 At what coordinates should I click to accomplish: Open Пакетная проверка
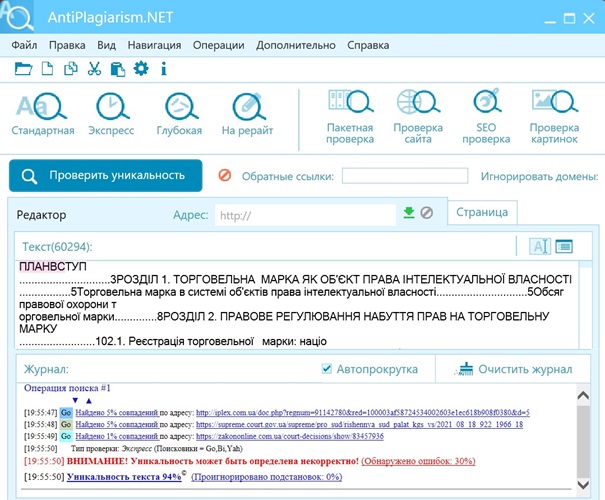tap(350, 117)
